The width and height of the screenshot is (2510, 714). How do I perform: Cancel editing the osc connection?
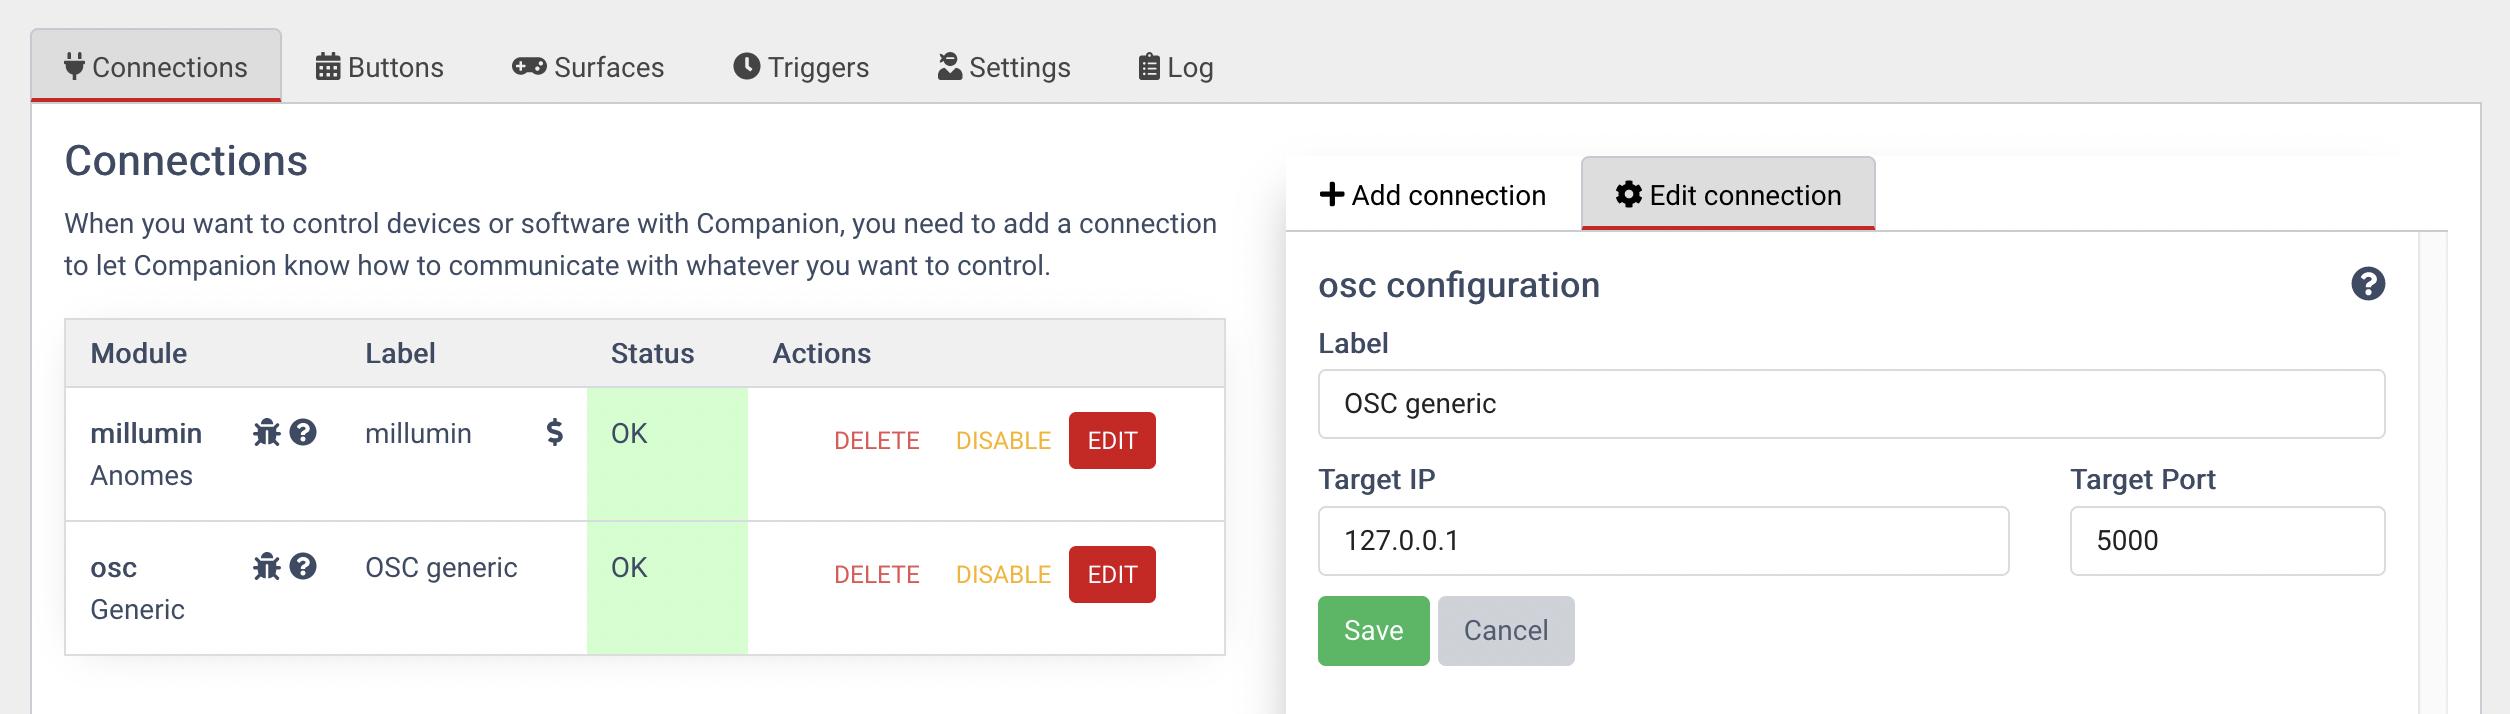[x=1505, y=631]
